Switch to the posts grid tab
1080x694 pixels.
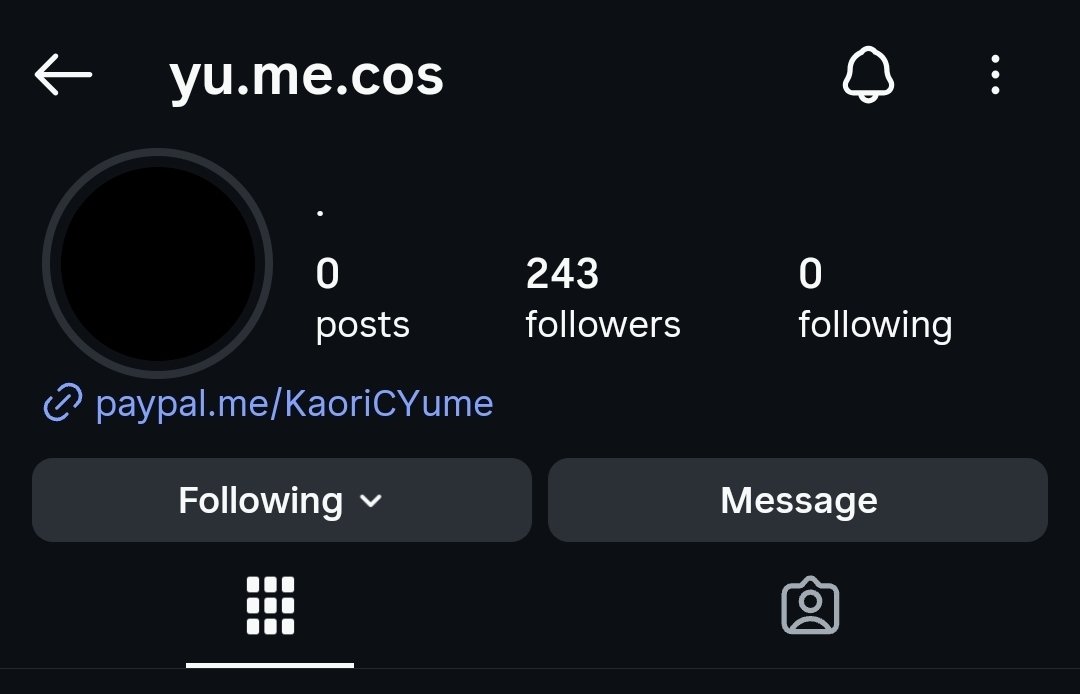270,605
